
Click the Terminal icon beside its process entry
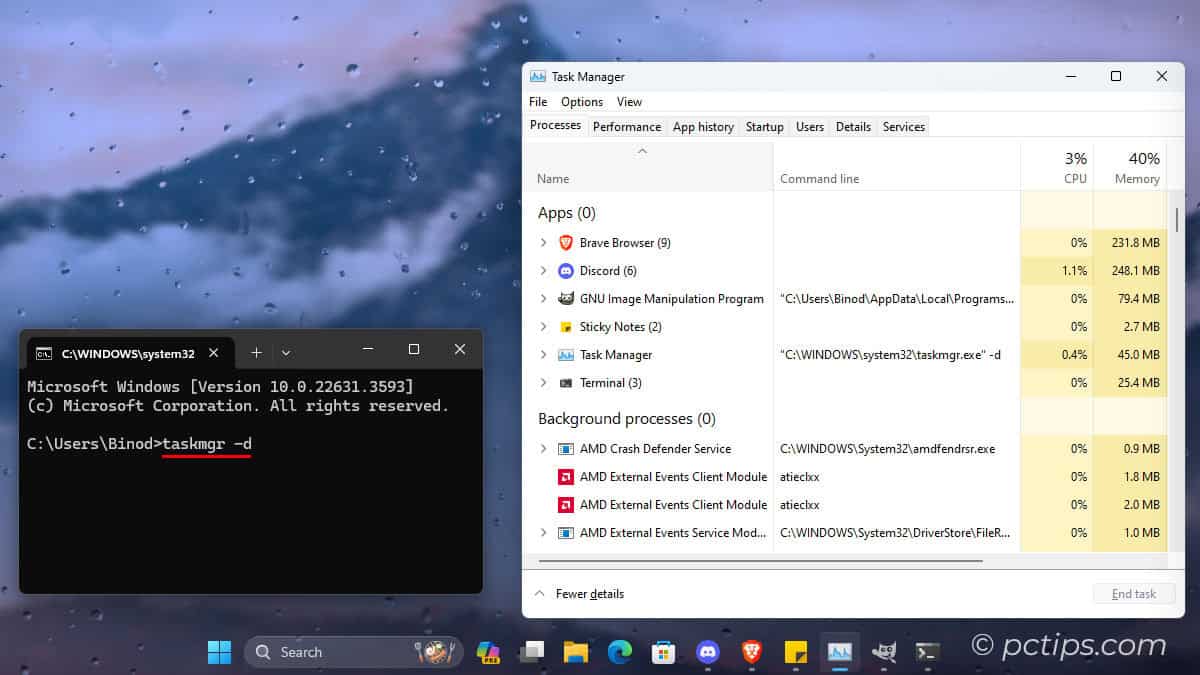point(565,382)
